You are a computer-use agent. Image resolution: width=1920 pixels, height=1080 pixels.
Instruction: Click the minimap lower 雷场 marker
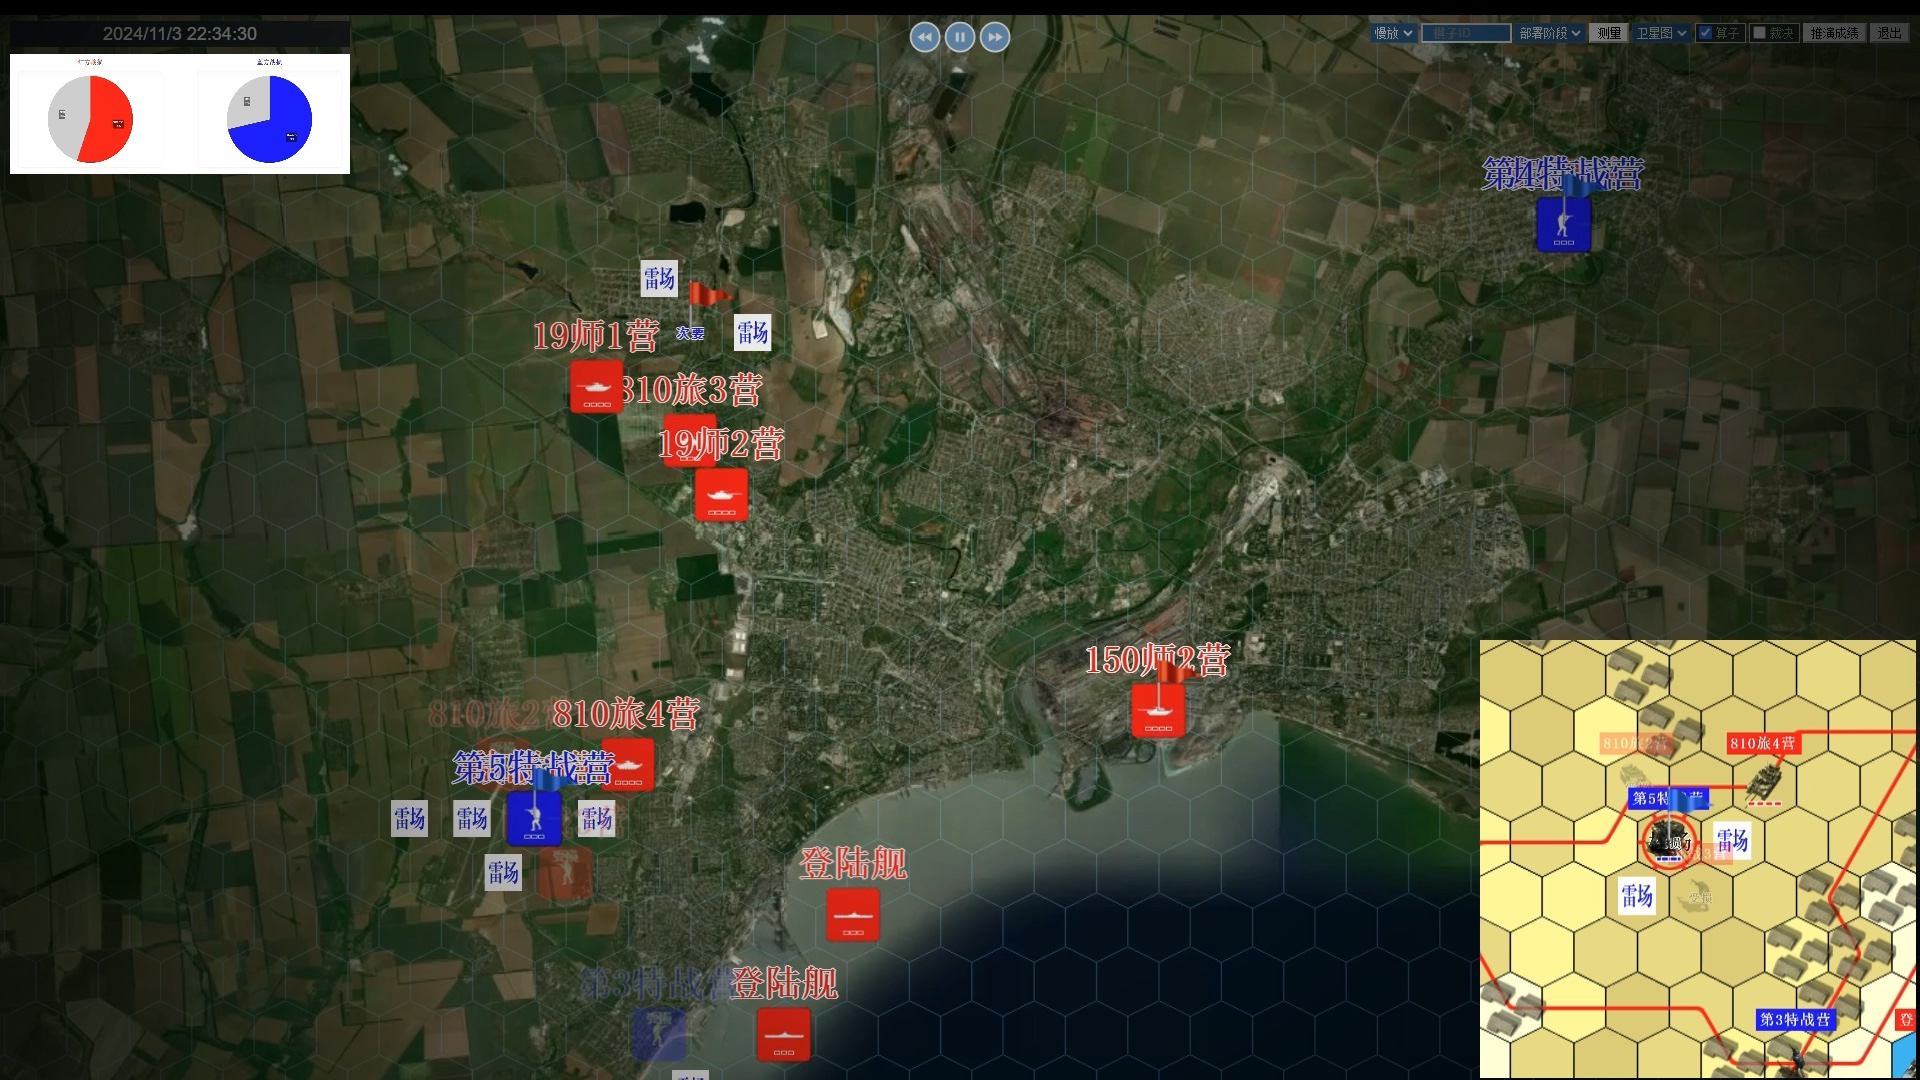tap(1637, 896)
